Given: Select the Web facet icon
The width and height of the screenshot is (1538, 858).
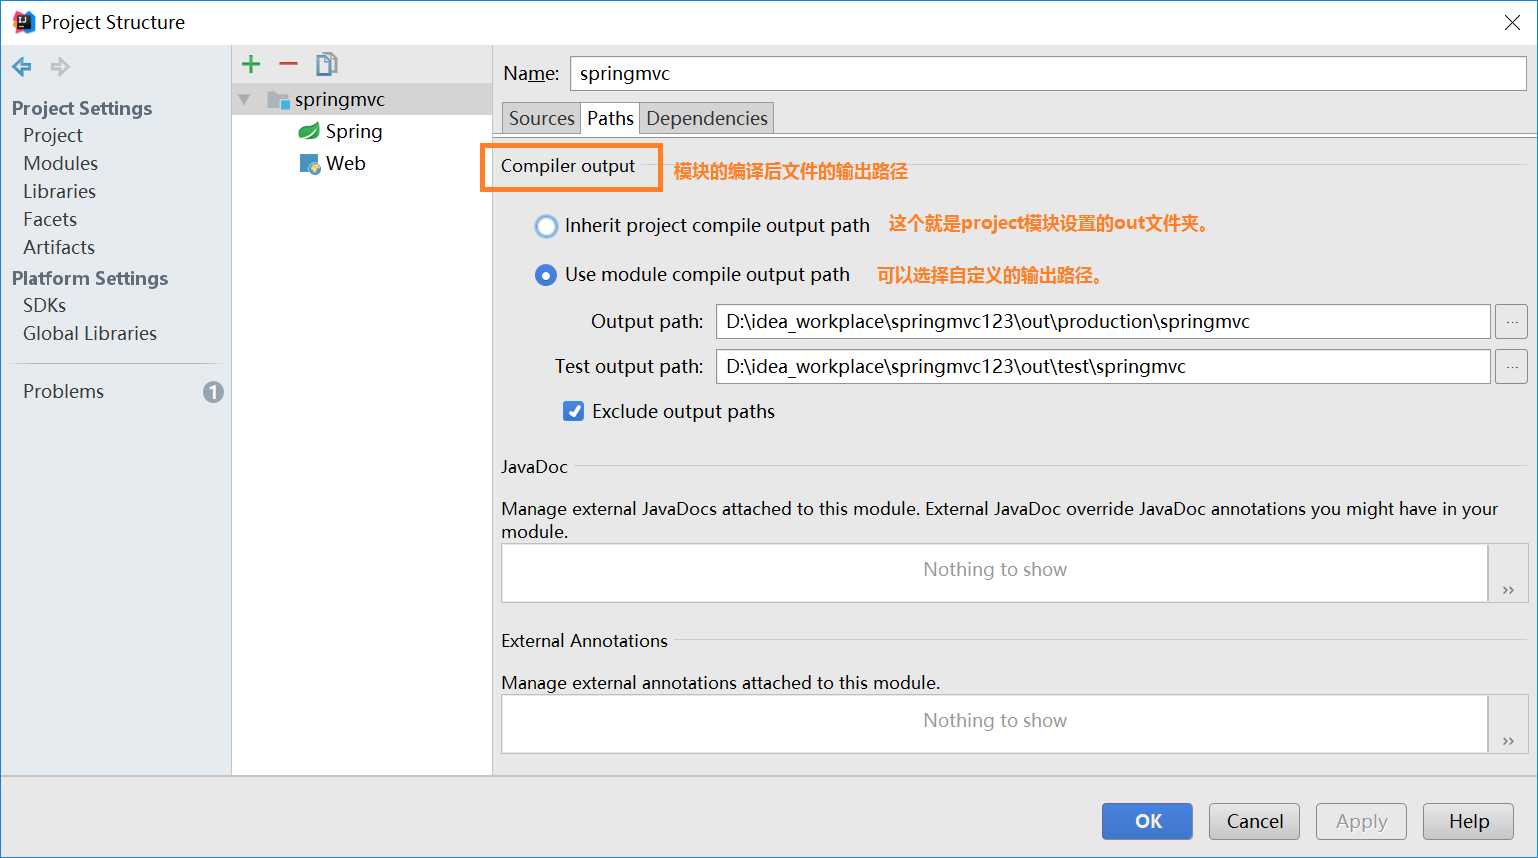Looking at the screenshot, I should [310, 163].
